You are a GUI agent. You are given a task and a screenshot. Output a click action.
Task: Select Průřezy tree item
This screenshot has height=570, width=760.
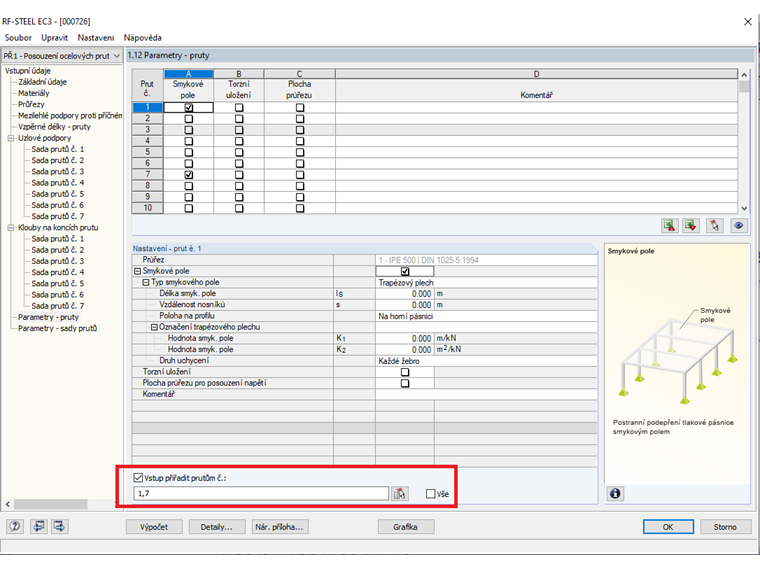pyautogui.click(x=31, y=104)
